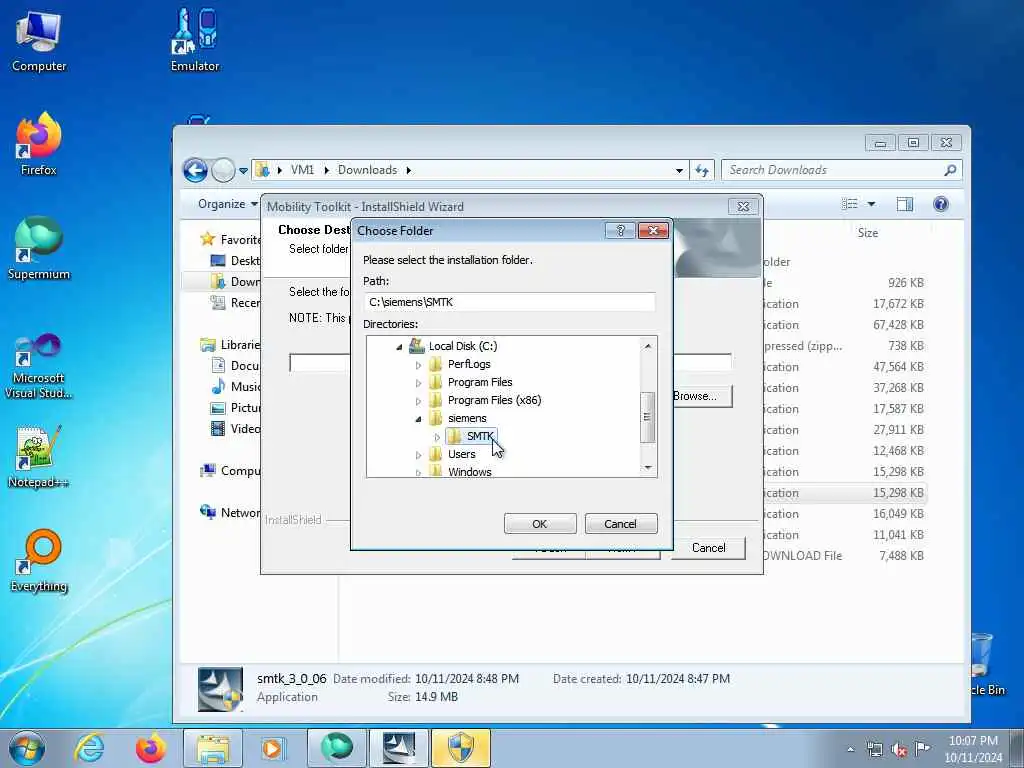Open the recent pages dropdown arrow

coord(243,170)
